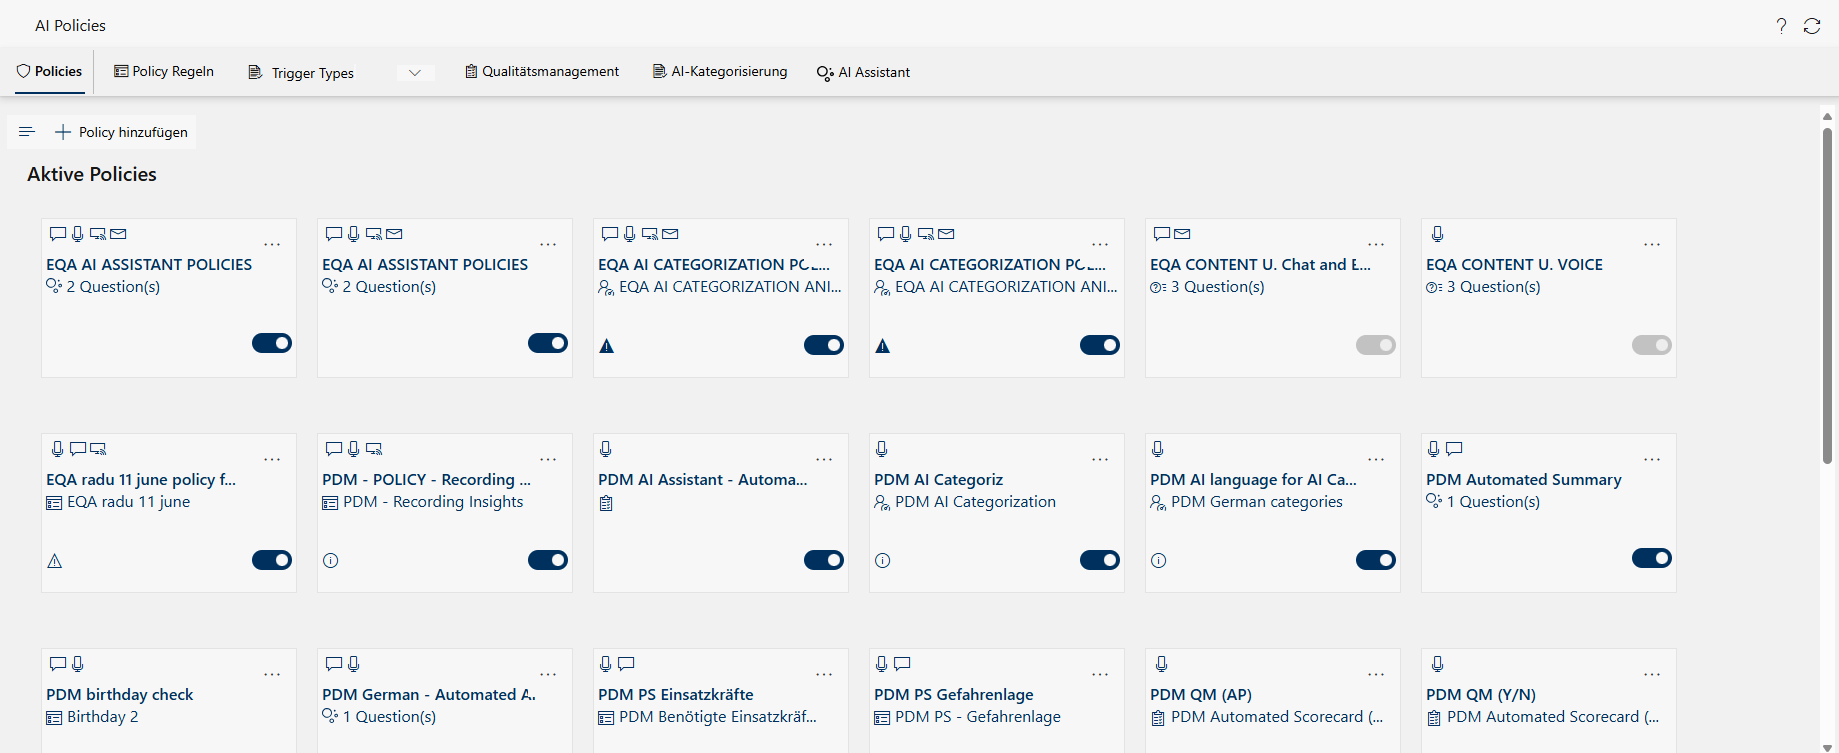1839x753 pixels.
Task: Expand the Trigger Types dropdown chevron
Action: coord(415,73)
